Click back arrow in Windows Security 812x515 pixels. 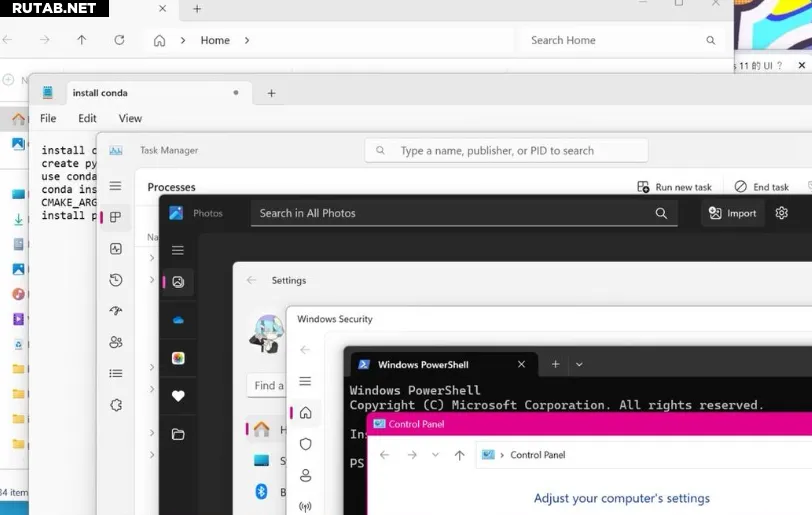pos(305,350)
